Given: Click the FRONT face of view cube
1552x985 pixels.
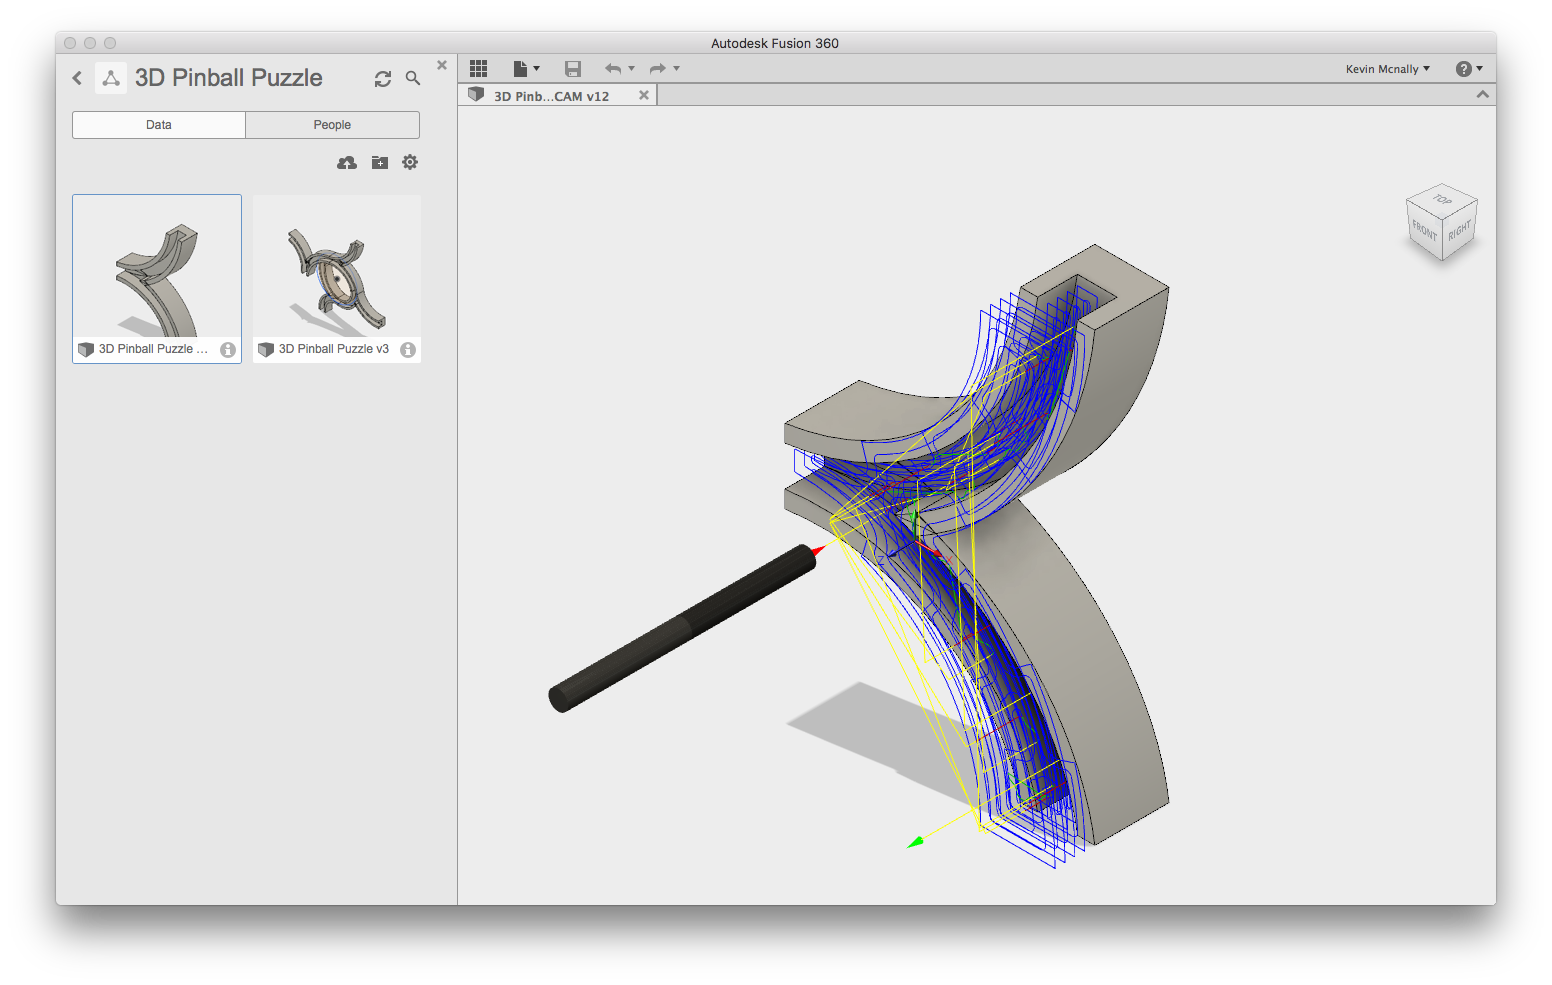Looking at the screenshot, I should [x=1424, y=231].
